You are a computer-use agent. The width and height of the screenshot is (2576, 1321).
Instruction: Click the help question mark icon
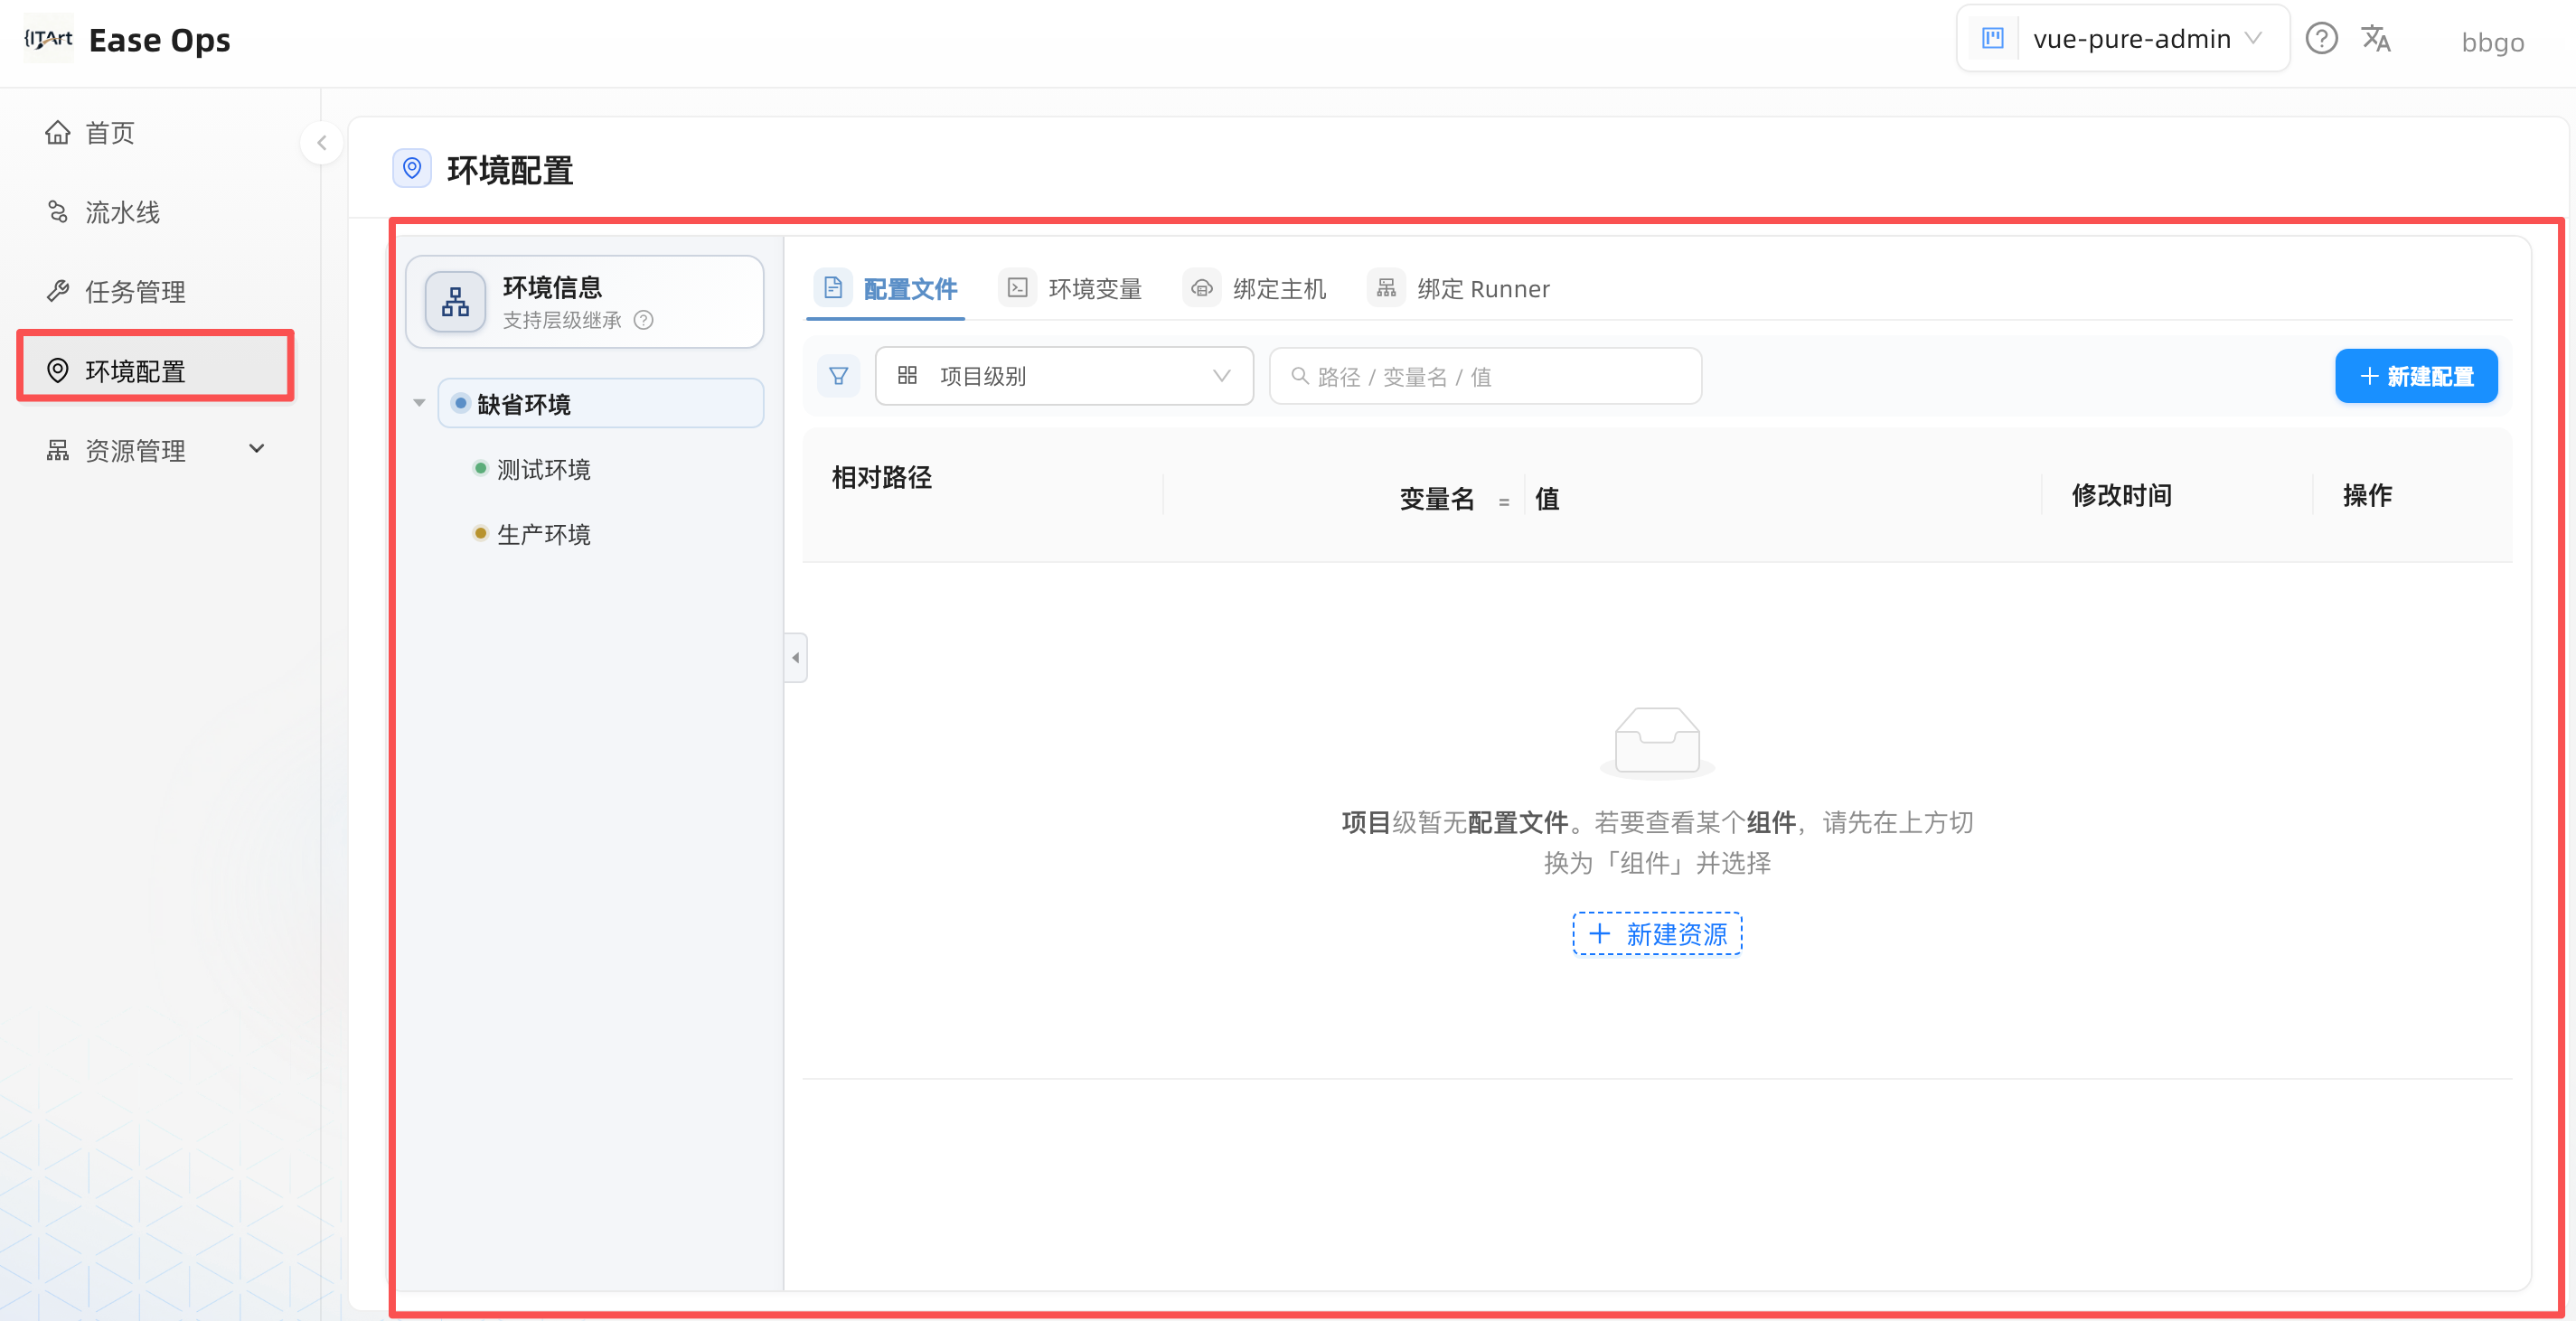point(2321,39)
